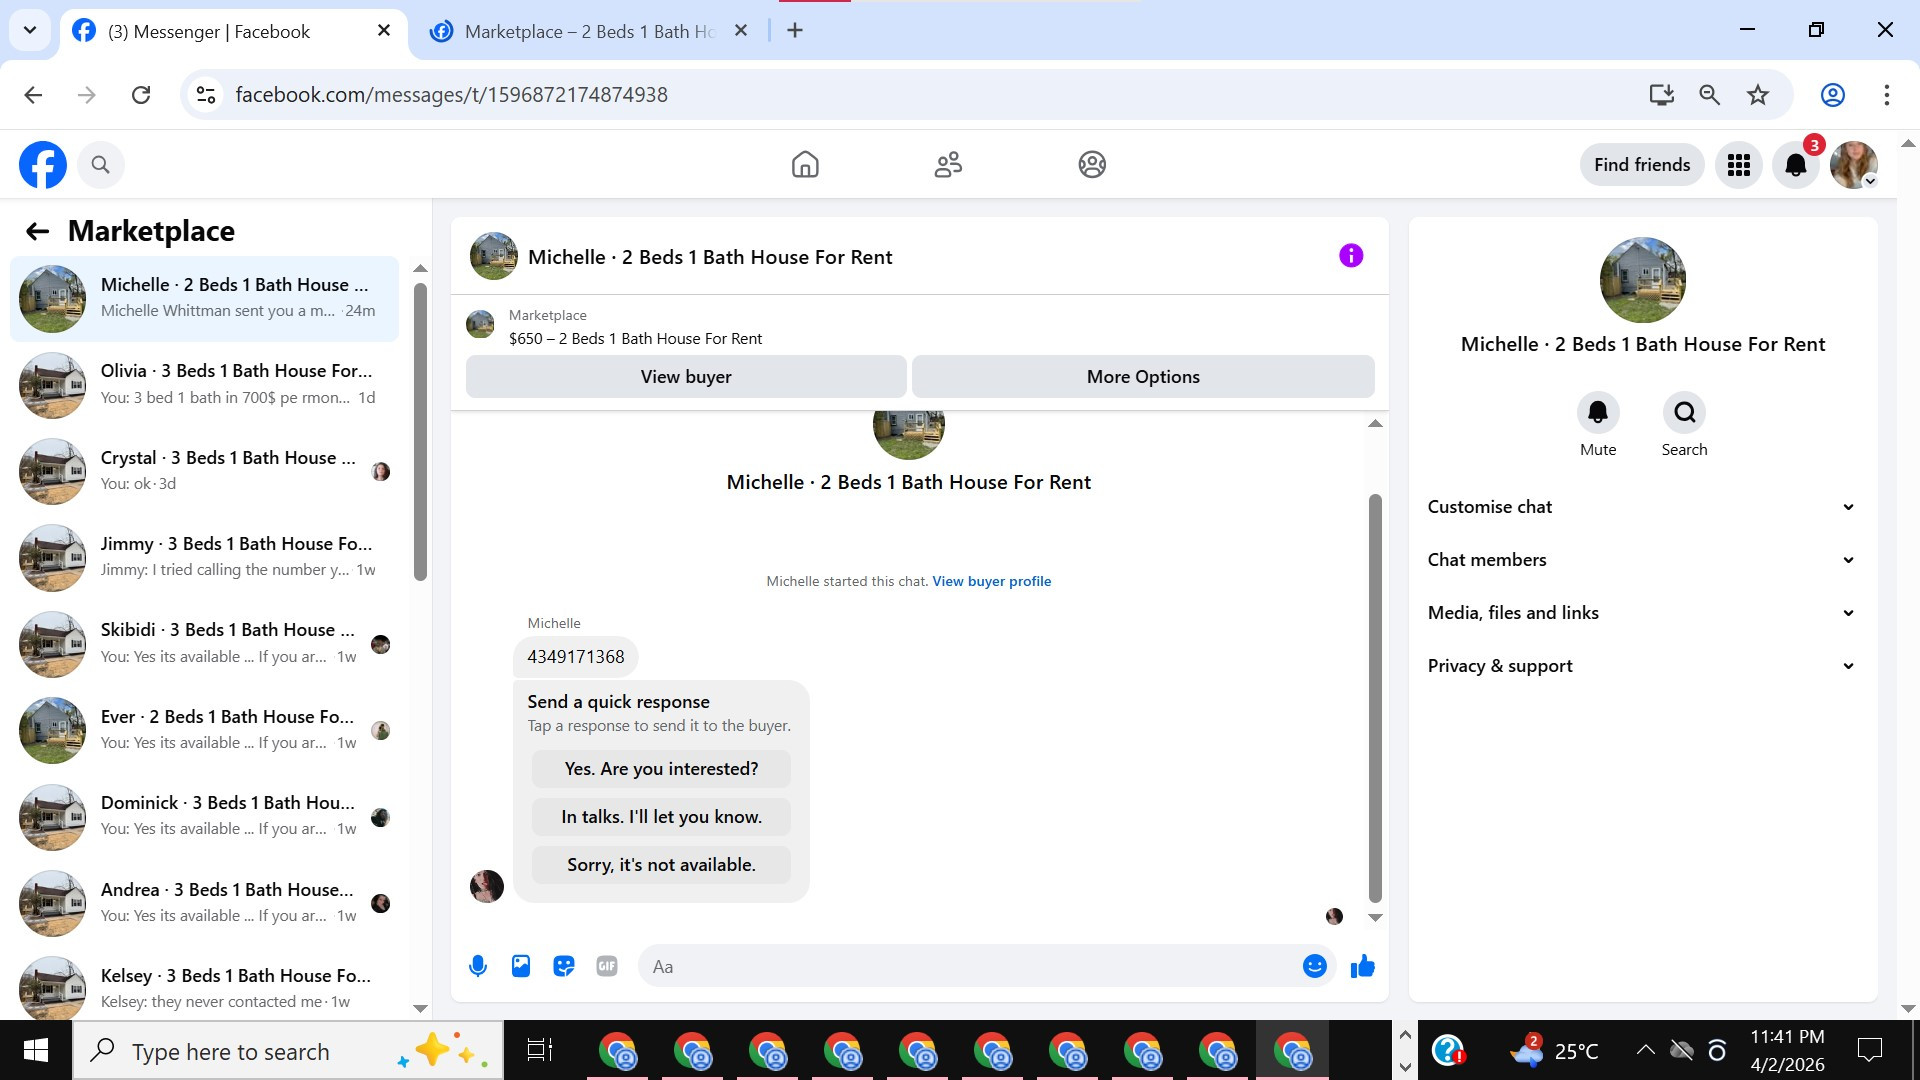Open the taskbar weather widget showing 25°C
This screenshot has height=1080, width=1920.
click(1555, 1051)
